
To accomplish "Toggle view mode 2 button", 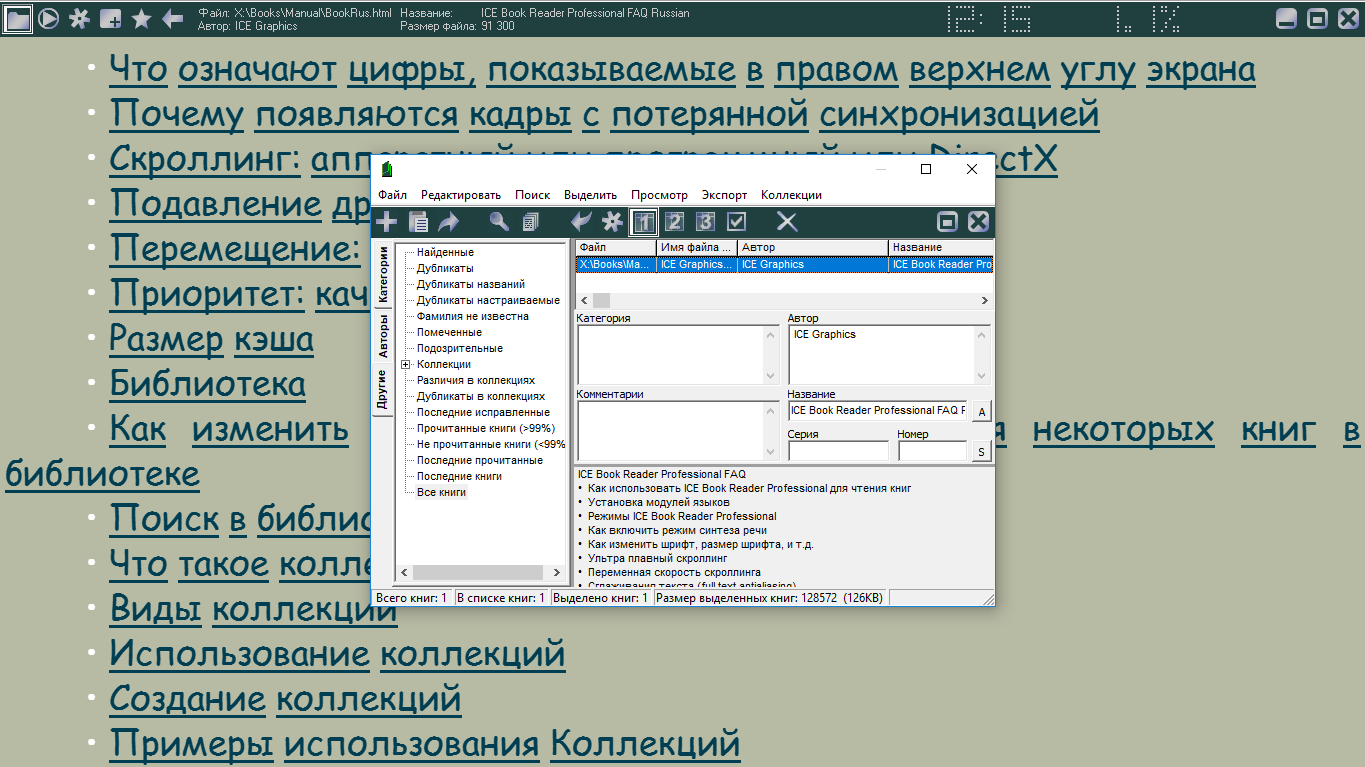I will pos(675,222).
